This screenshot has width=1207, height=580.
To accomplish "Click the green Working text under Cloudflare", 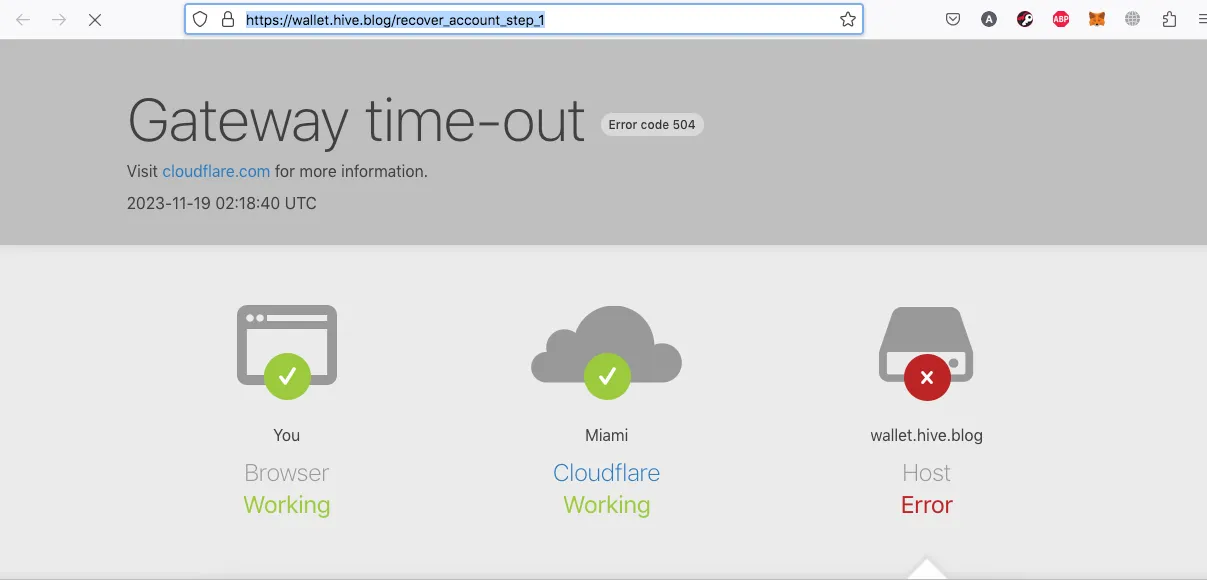I will click(x=607, y=505).
